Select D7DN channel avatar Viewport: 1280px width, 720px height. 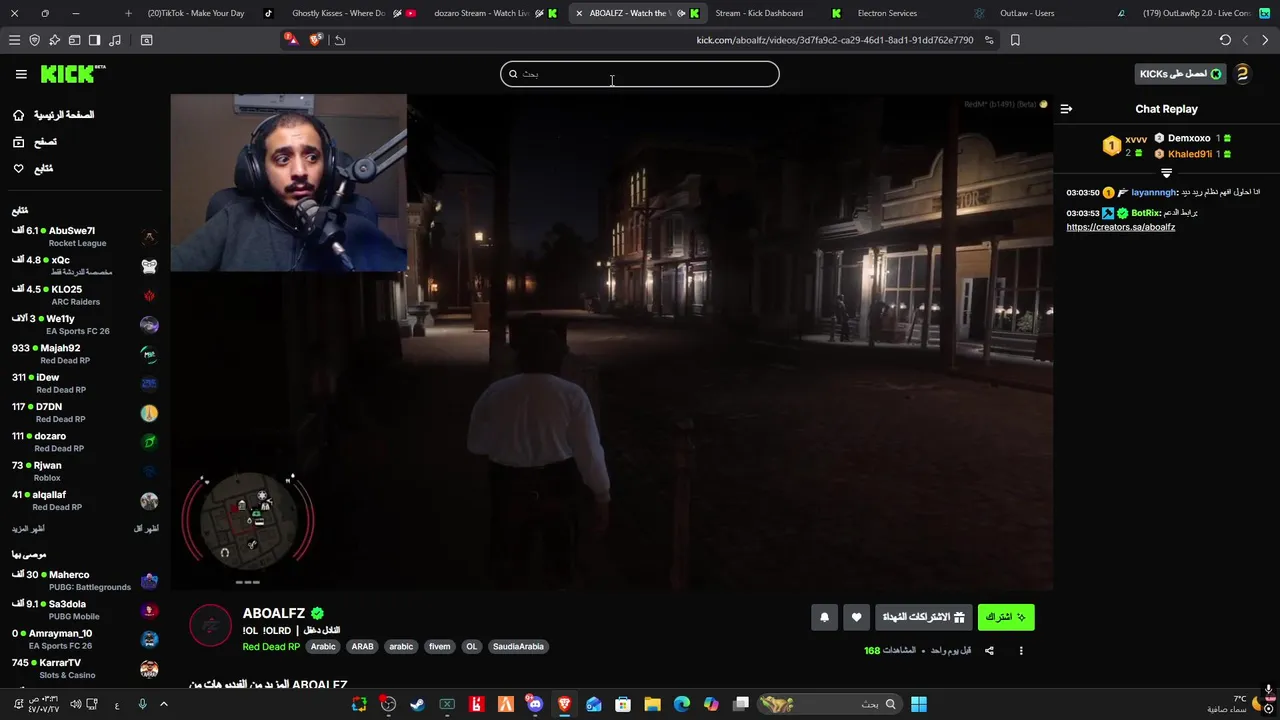149,413
